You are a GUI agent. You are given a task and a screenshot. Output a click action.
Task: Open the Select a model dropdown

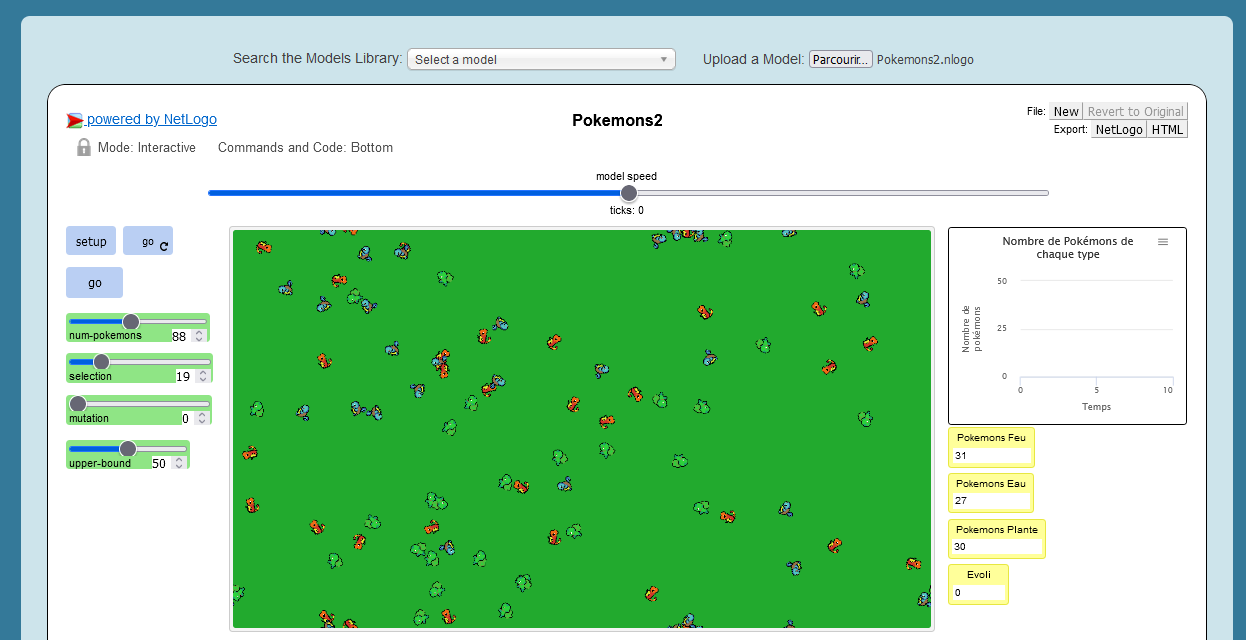[541, 59]
